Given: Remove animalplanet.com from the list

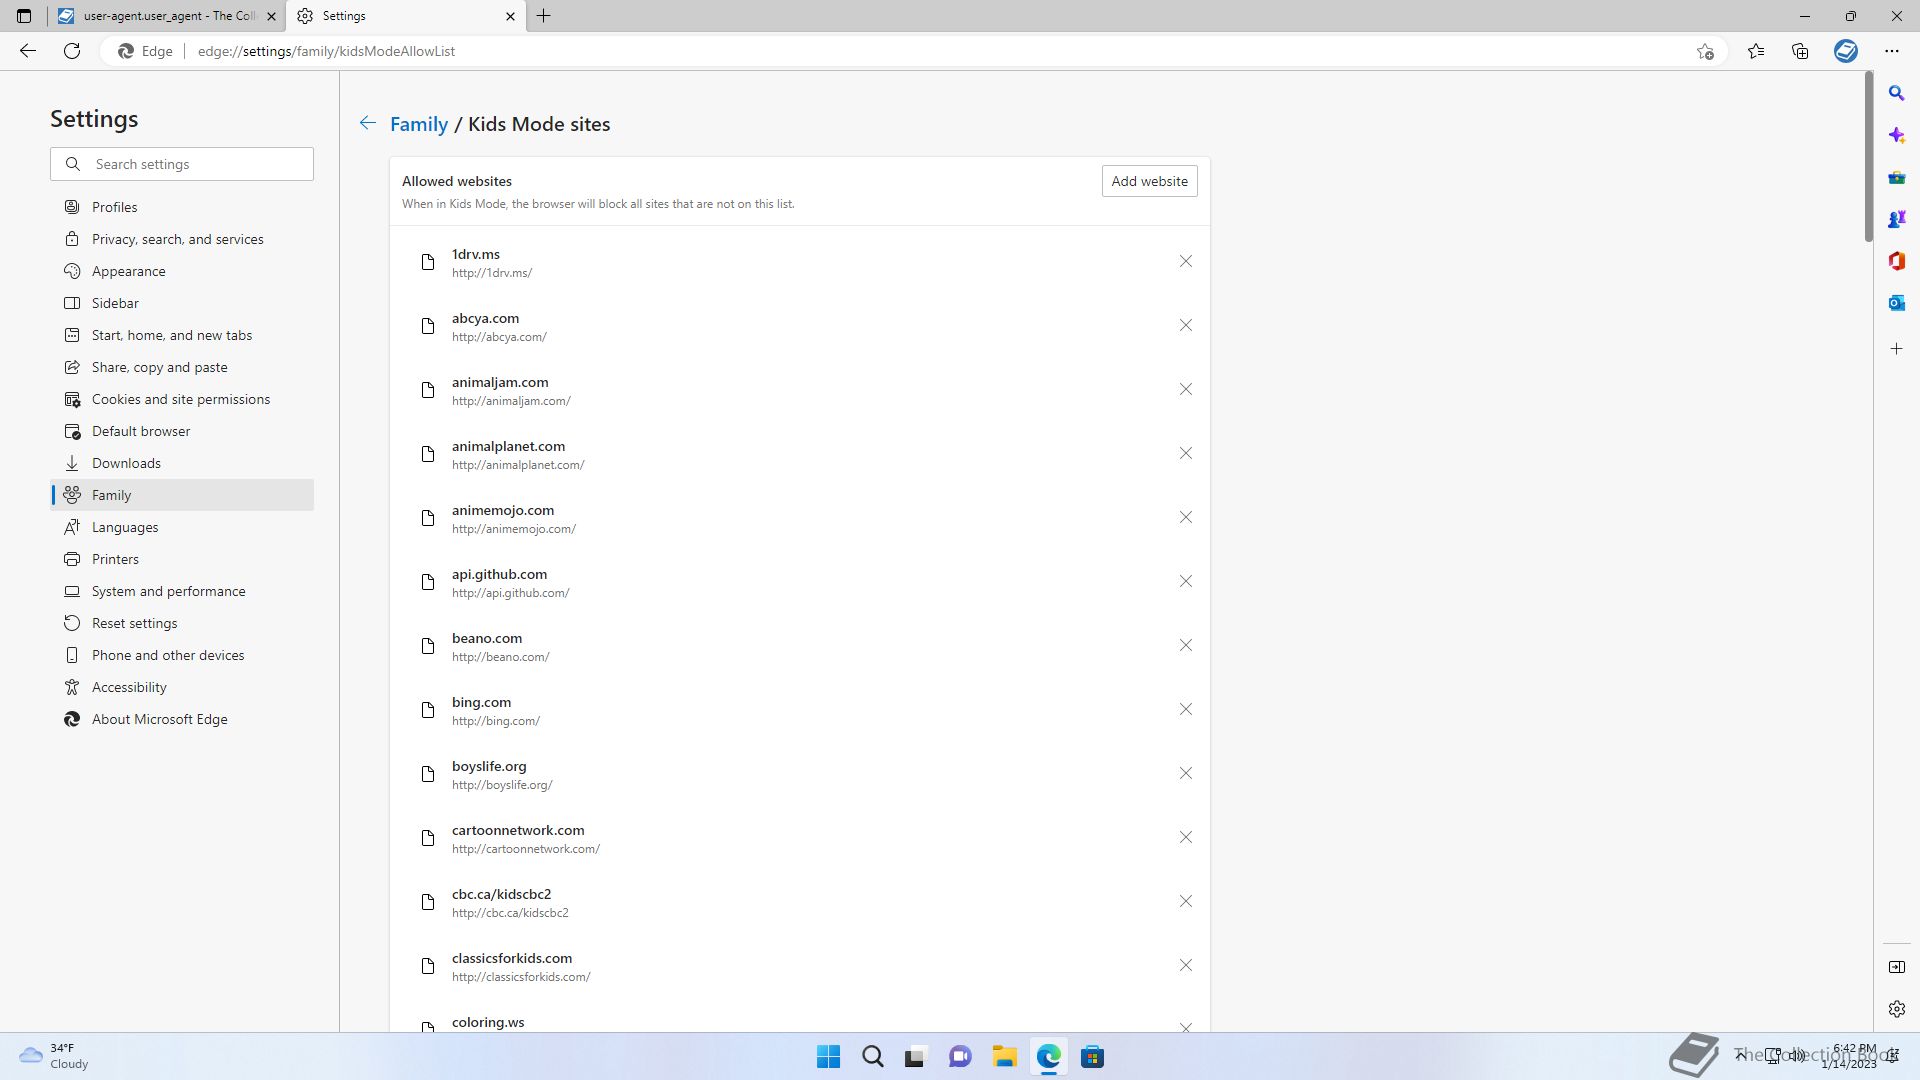Looking at the screenshot, I should 1185,453.
